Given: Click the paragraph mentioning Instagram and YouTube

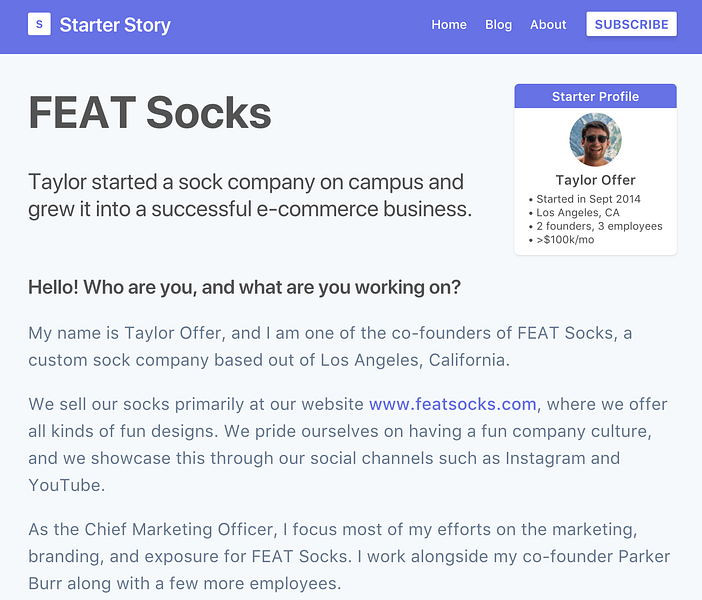Looking at the screenshot, I should [348, 445].
